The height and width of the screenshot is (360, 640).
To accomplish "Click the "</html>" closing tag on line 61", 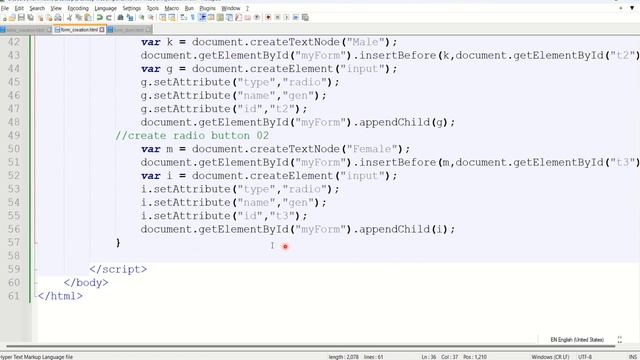I will [x=60, y=296].
